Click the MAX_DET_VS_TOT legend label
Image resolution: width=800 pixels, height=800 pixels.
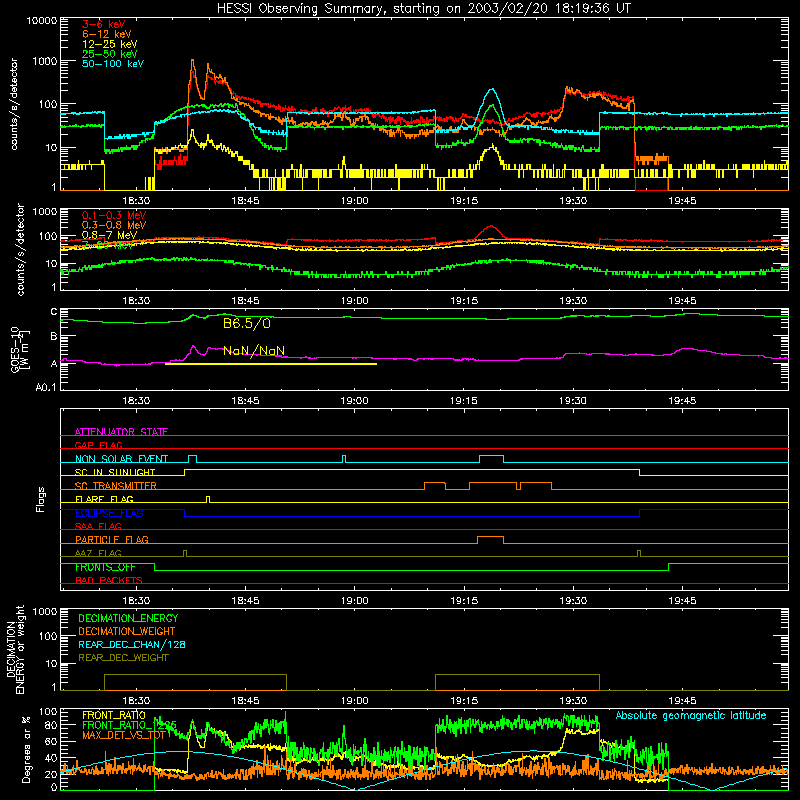click(x=124, y=735)
